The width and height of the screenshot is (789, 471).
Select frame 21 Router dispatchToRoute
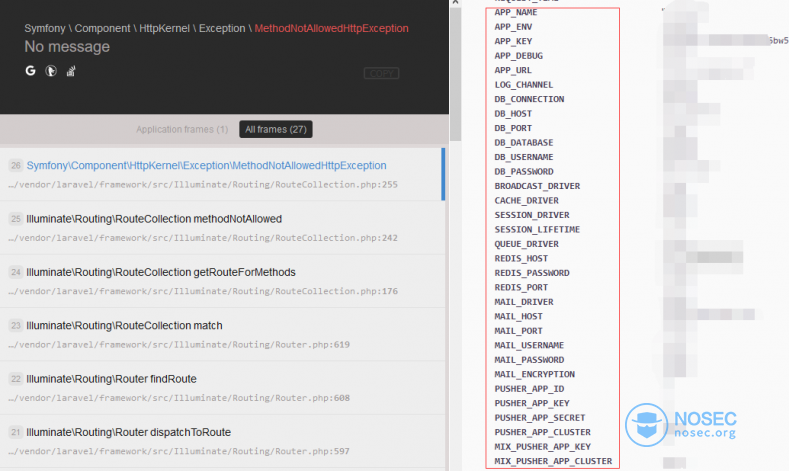coord(221,441)
